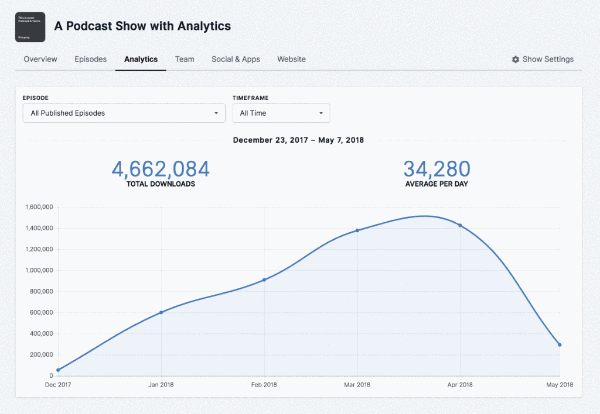Select the Jan 2018 chart data point
This screenshot has height=414, width=600.
click(161, 312)
